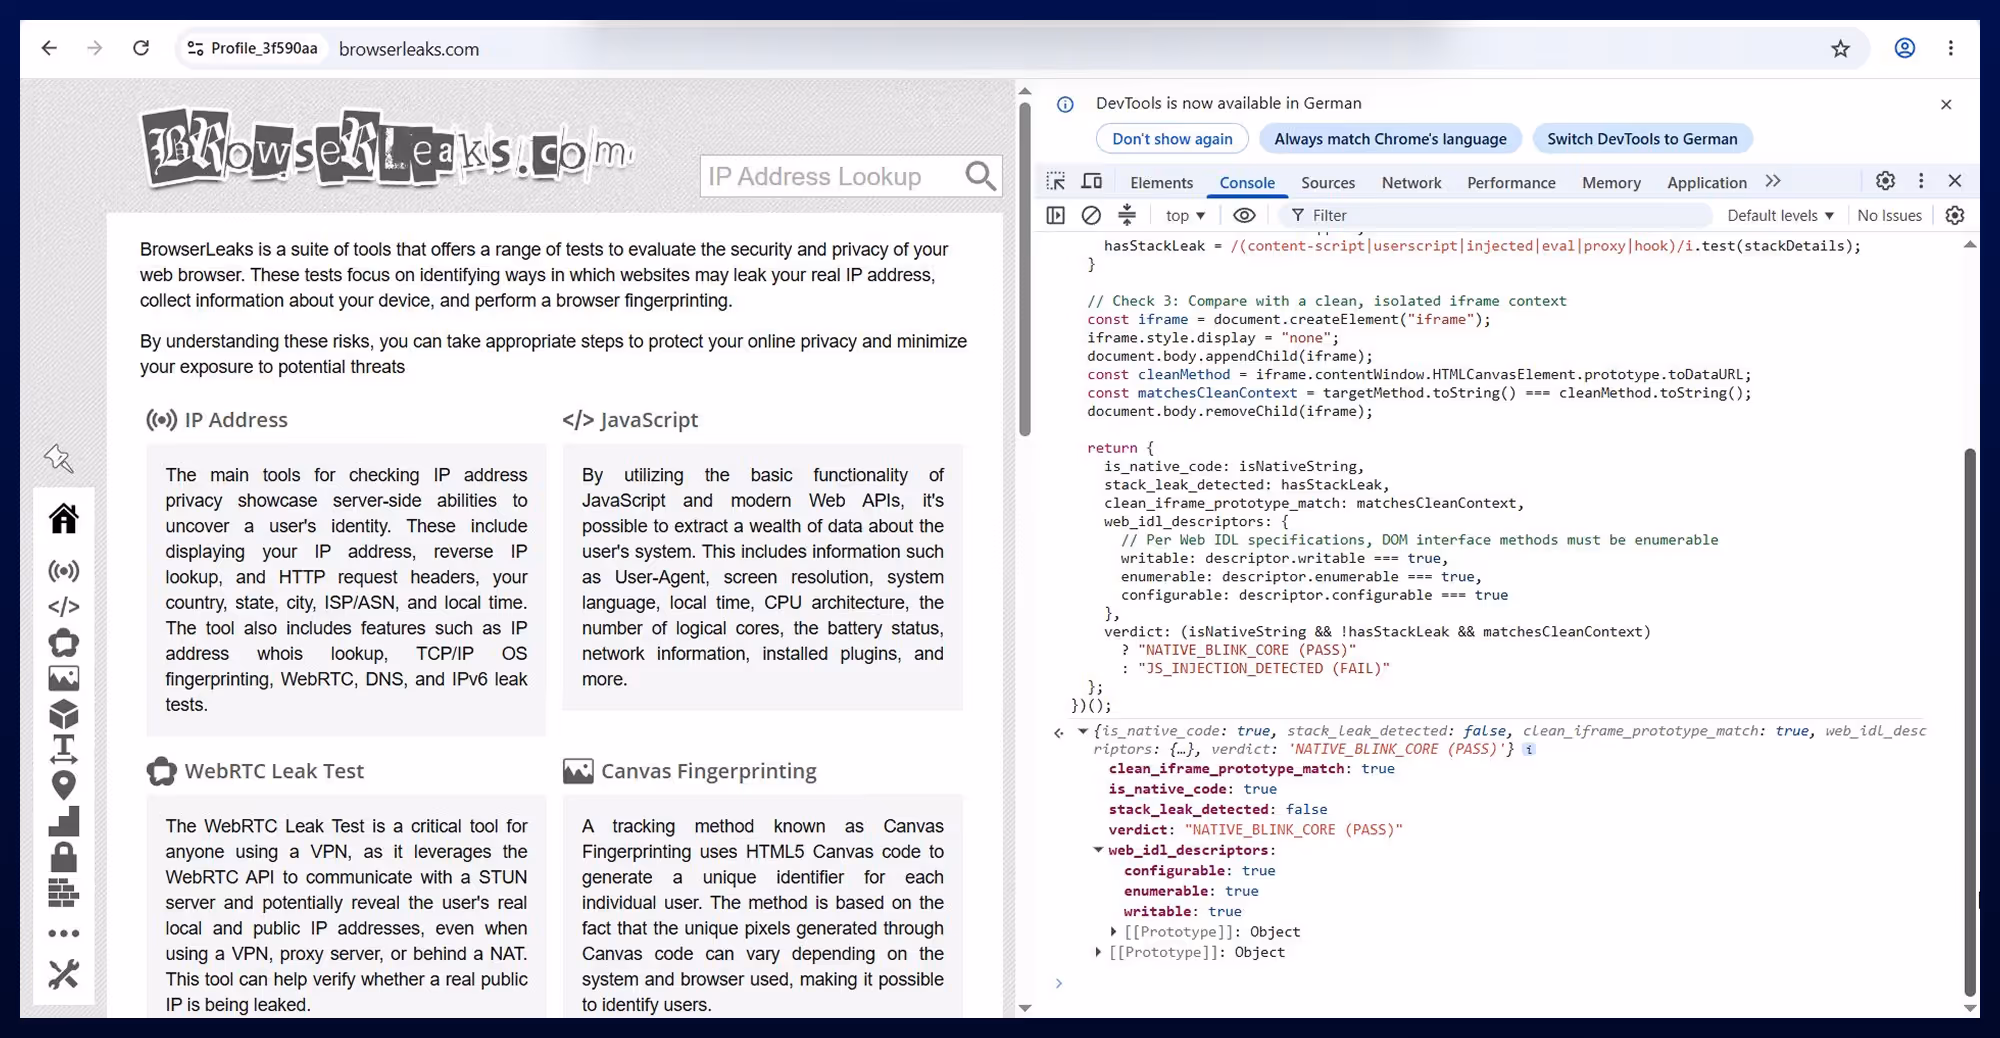This screenshot has height=1038, width=2000.
Task: Switch to the Sources tab
Action: (x=1328, y=182)
